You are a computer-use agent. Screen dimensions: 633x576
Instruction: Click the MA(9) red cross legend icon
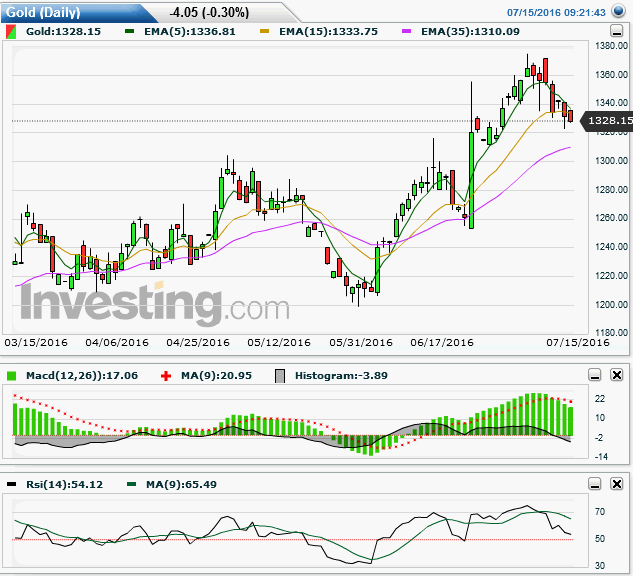[166, 376]
